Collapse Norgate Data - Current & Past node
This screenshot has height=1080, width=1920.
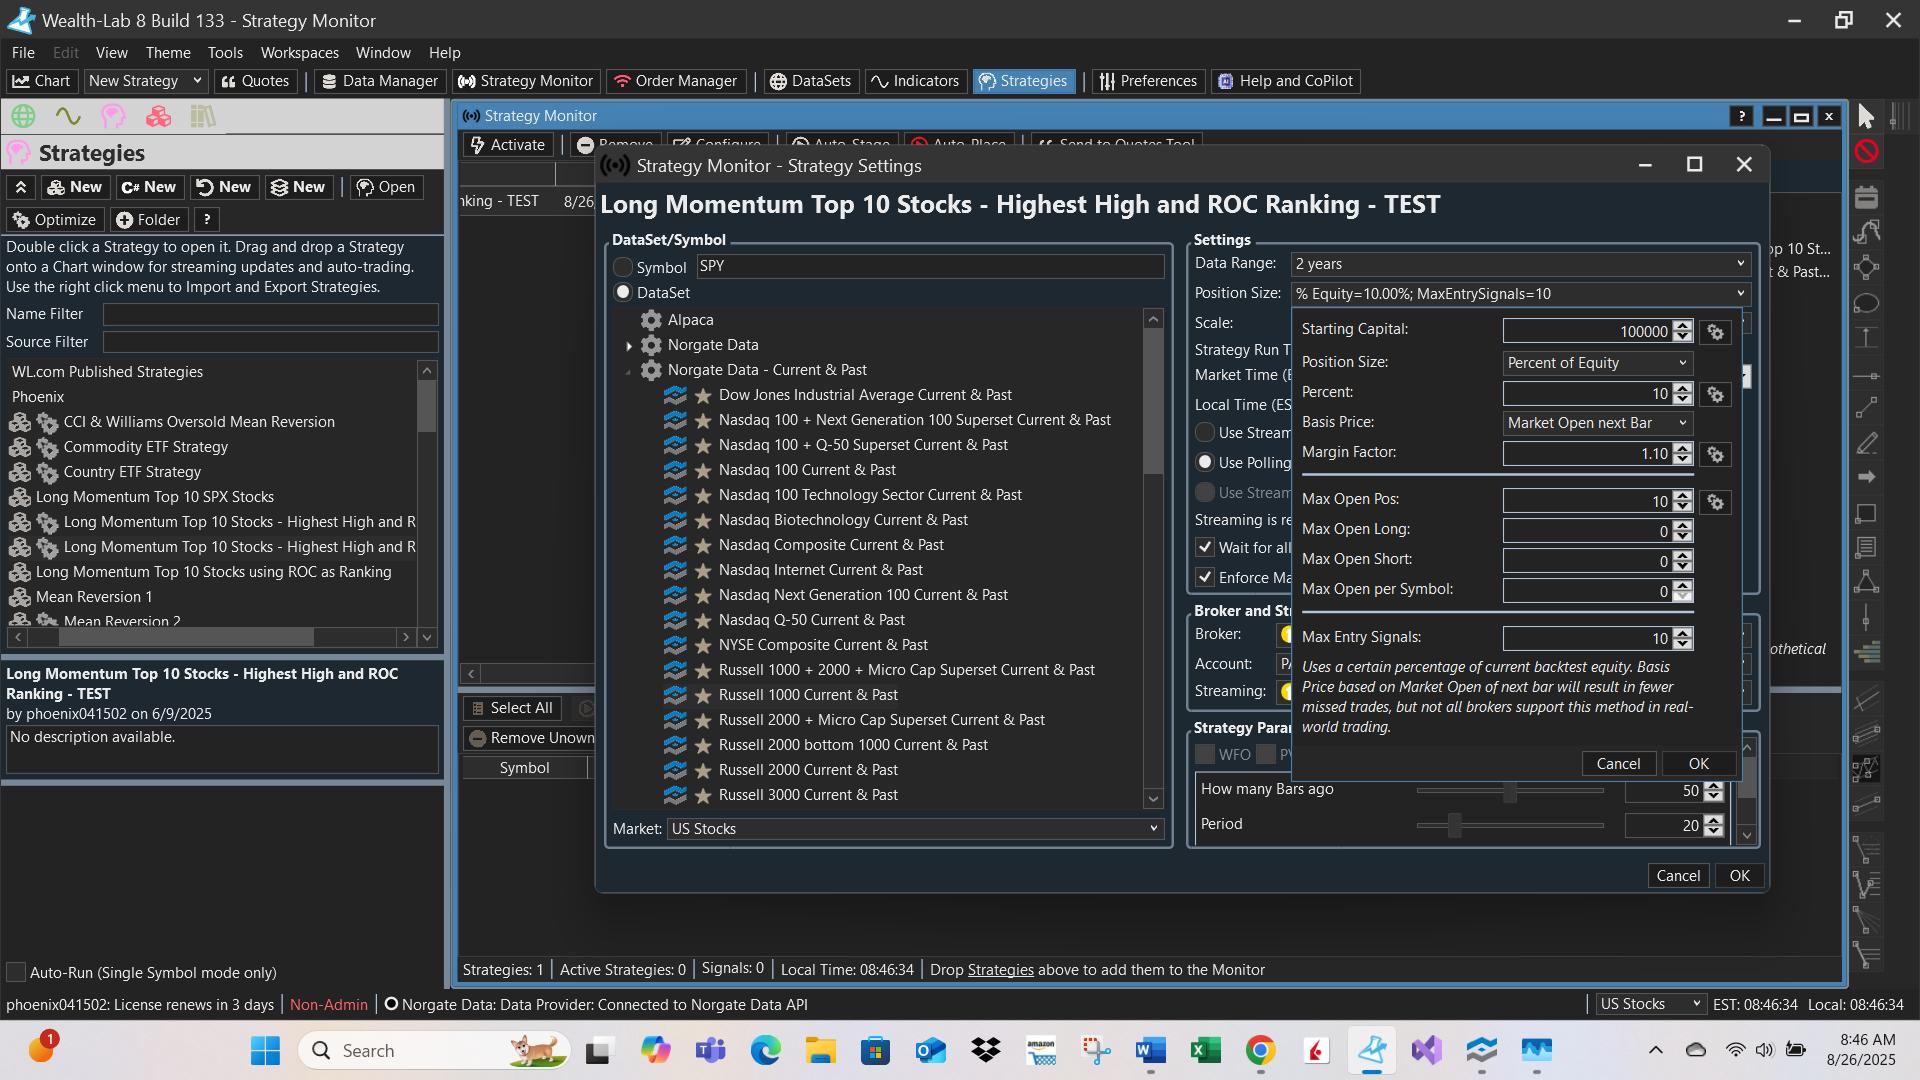pyautogui.click(x=629, y=371)
